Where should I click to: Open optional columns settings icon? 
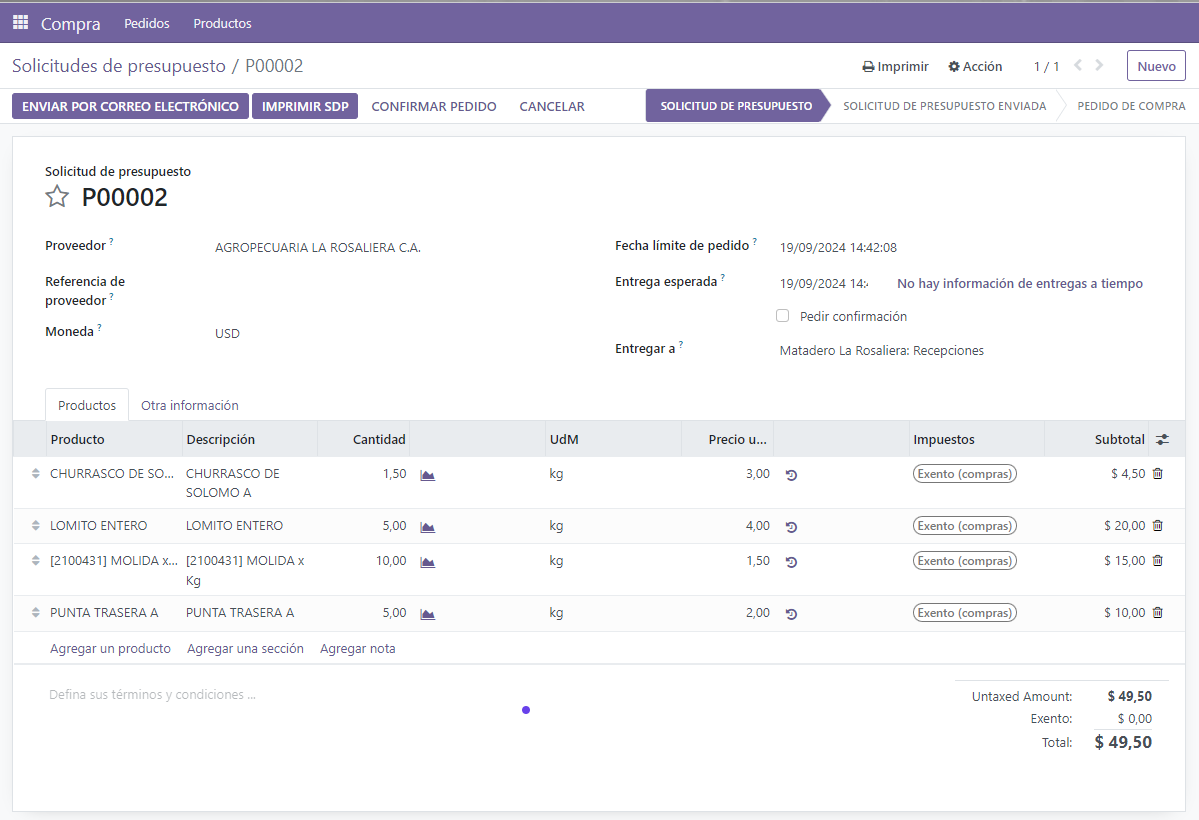(1162, 439)
